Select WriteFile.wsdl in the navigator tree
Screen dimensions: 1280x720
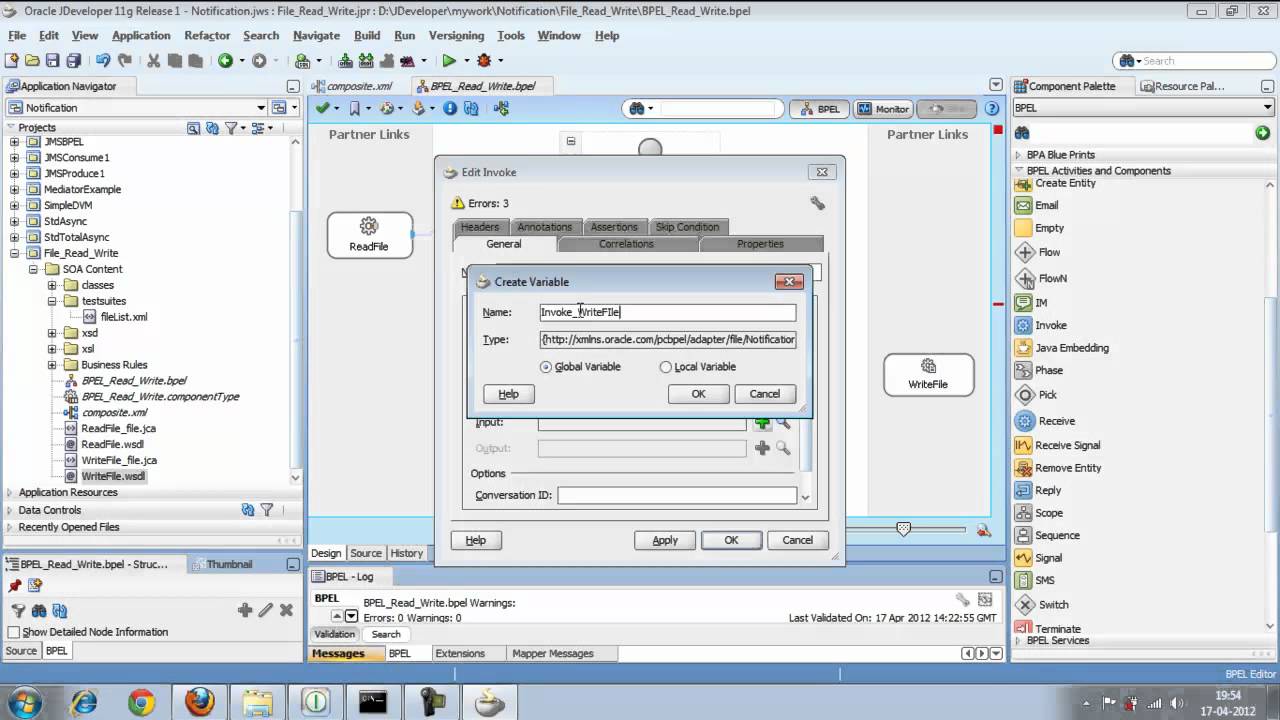[113, 476]
